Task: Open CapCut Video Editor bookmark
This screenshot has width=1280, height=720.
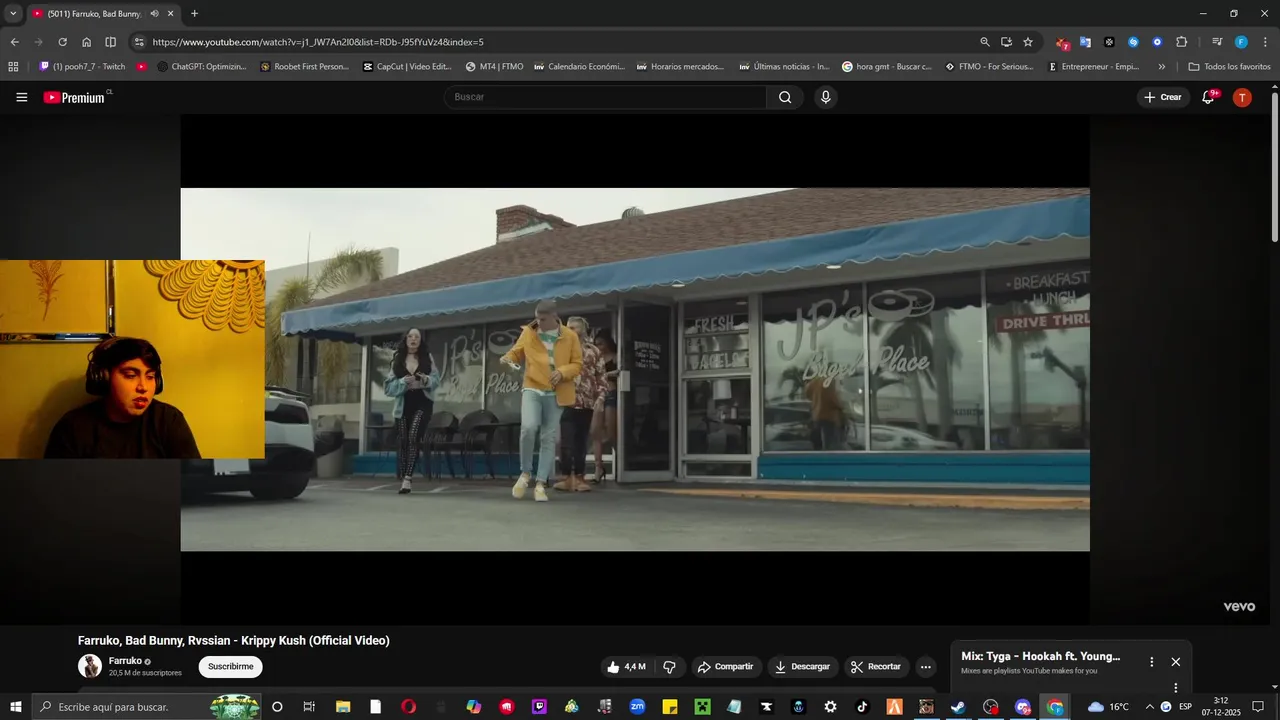Action: point(407,67)
